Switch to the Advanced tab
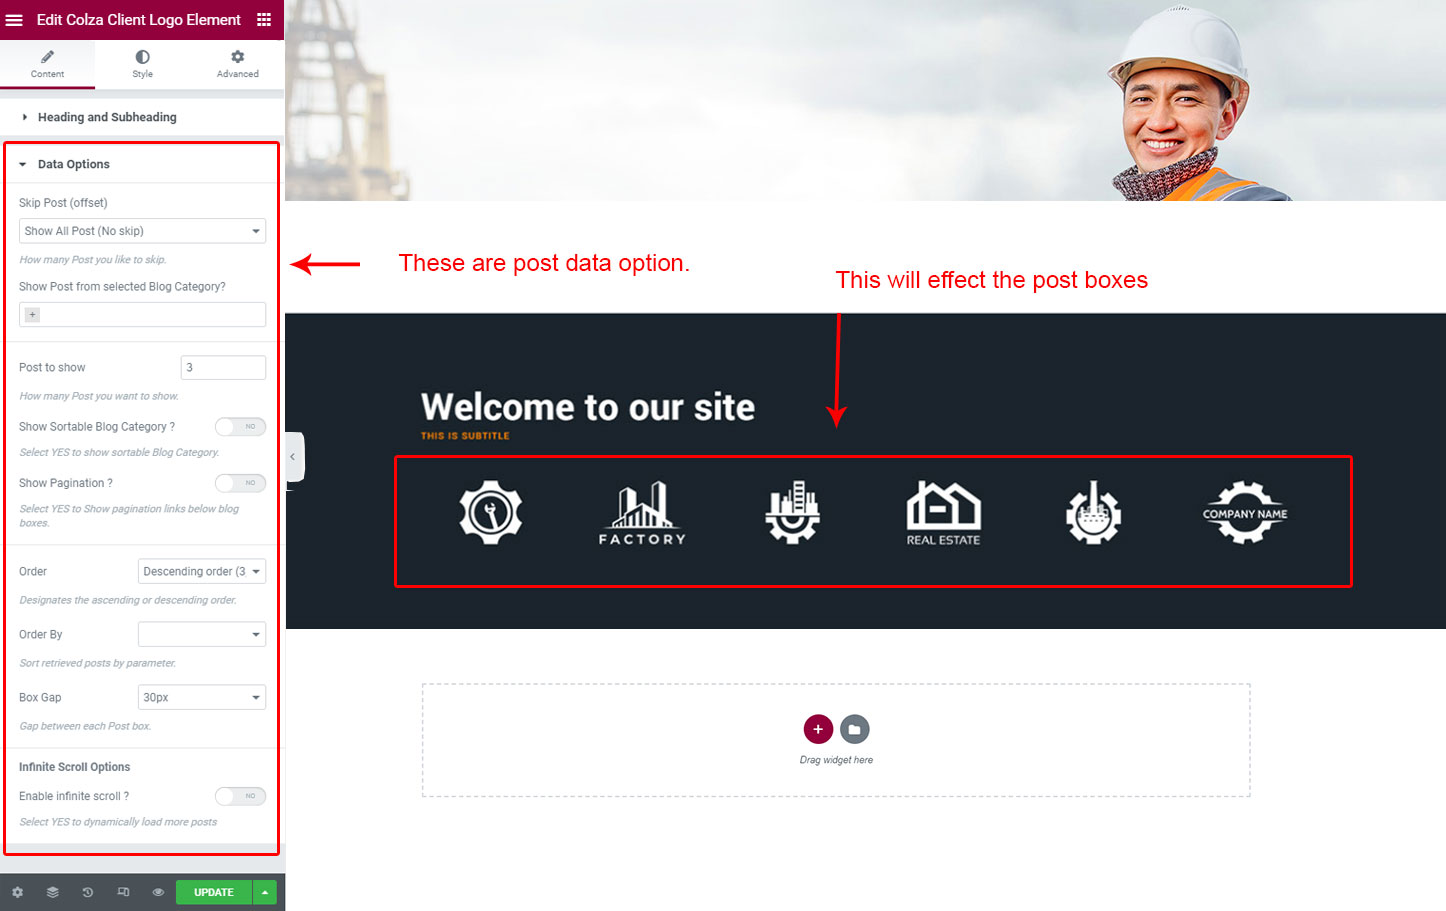 pos(237,64)
